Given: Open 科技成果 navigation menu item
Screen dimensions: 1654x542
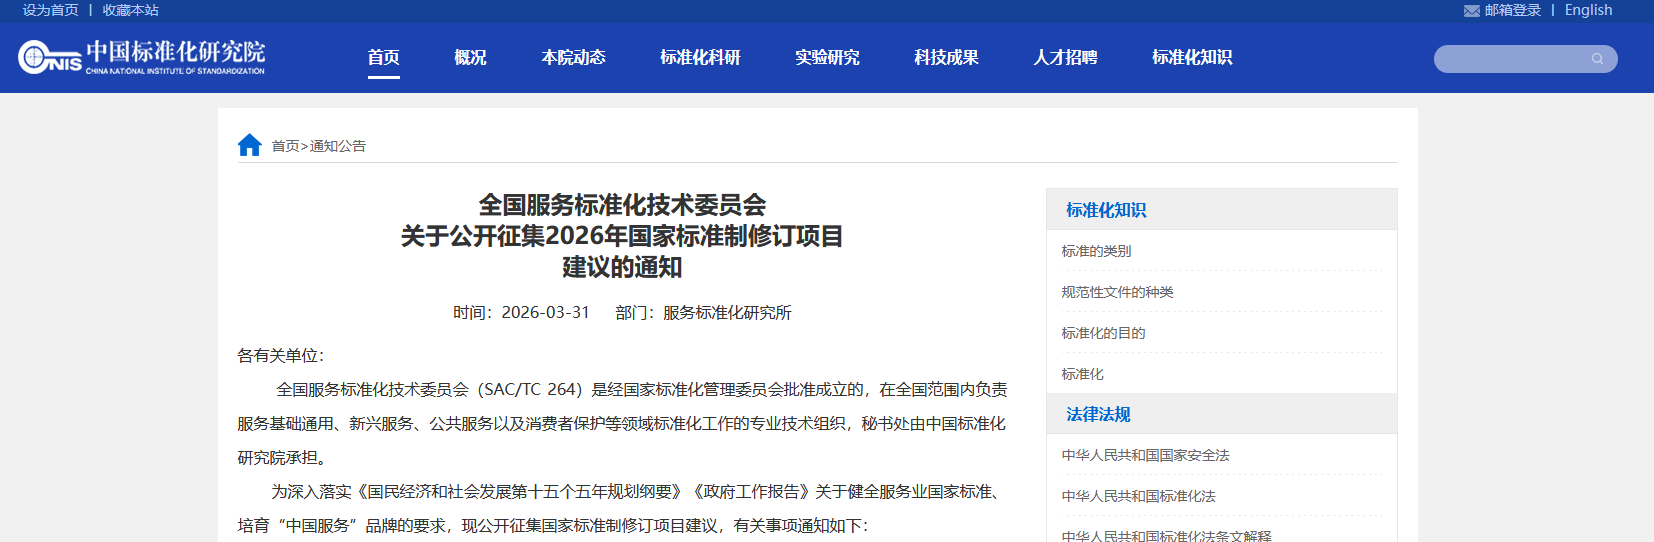Looking at the screenshot, I should (x=947, y=57).
